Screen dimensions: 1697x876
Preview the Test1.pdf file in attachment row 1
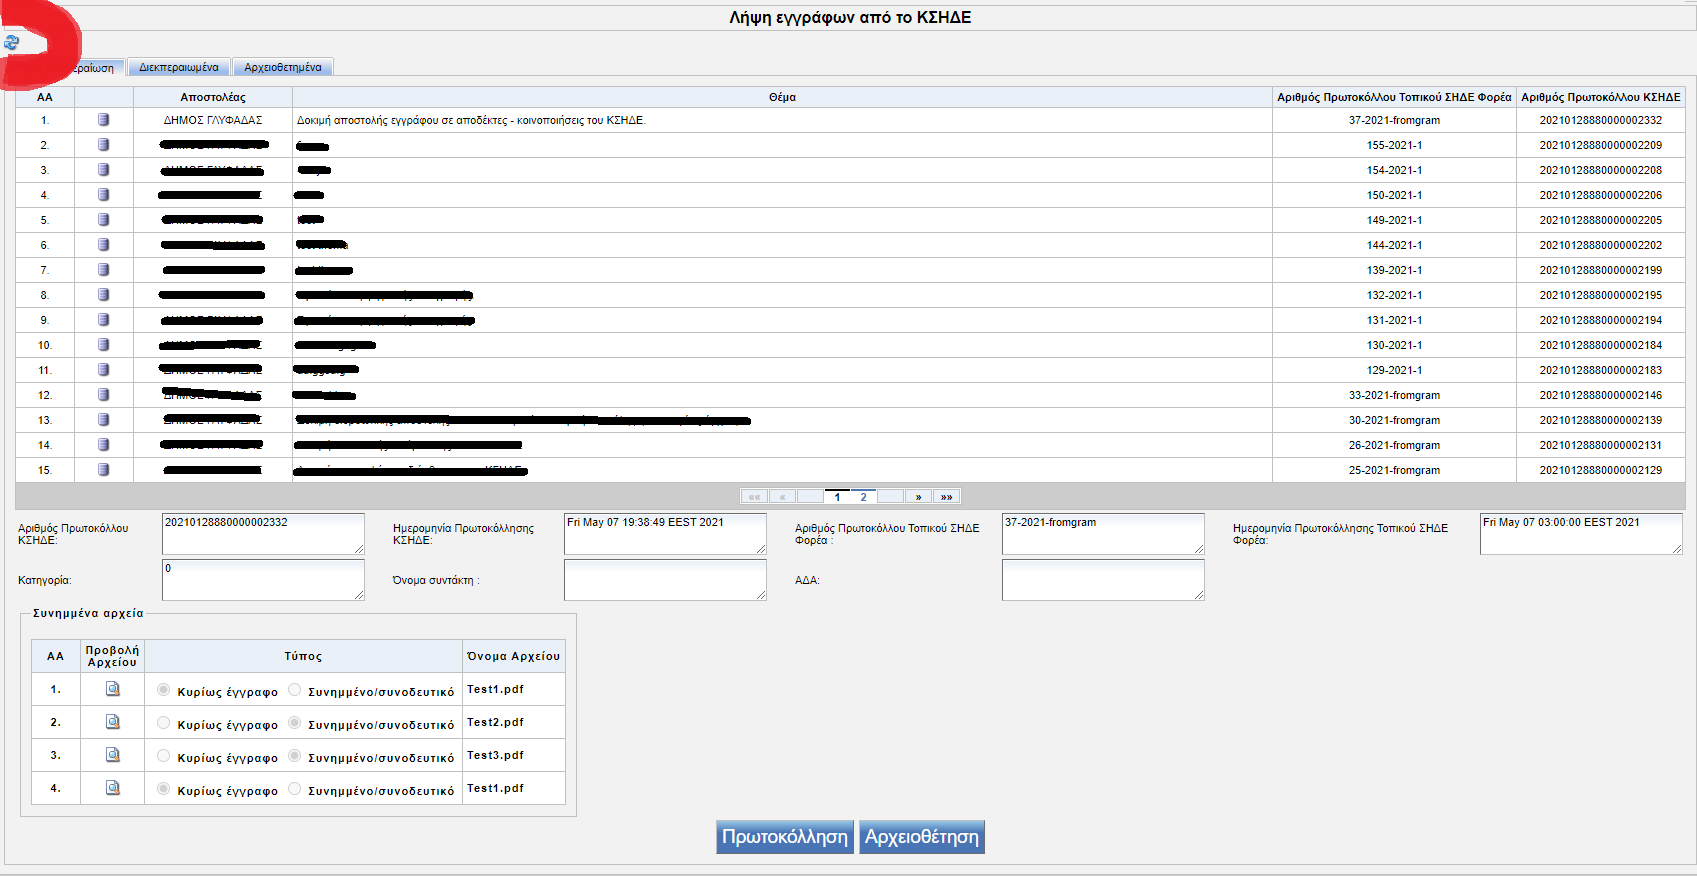(113, 689)
